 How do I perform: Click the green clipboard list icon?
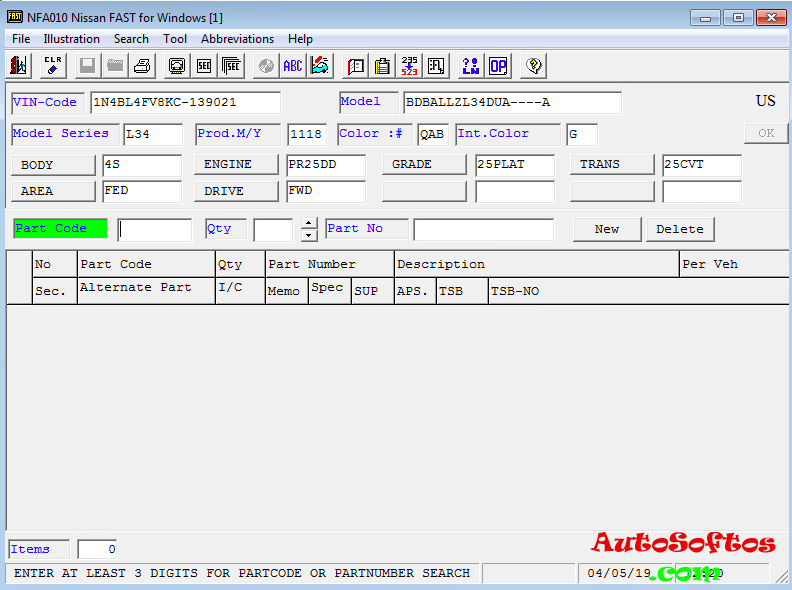tap(383, 66)
